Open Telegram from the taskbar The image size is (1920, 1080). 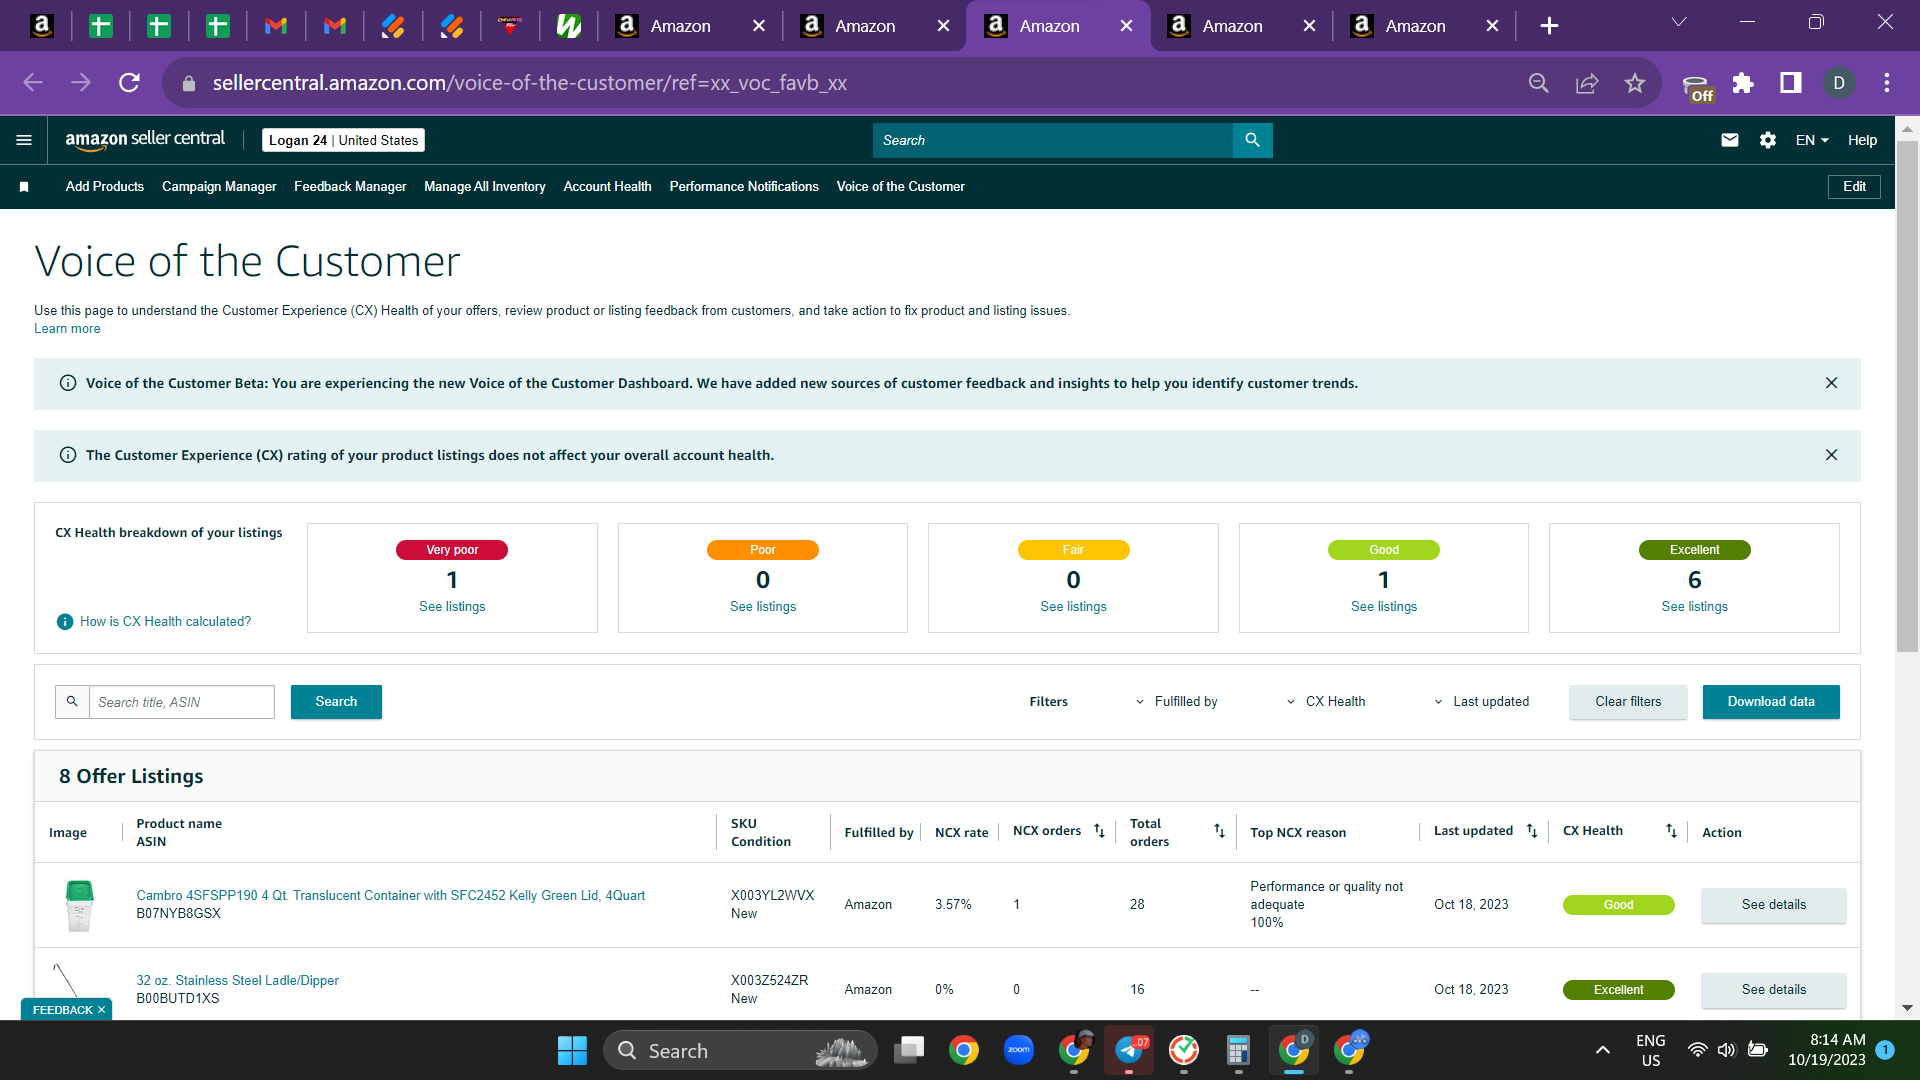1129,1050
